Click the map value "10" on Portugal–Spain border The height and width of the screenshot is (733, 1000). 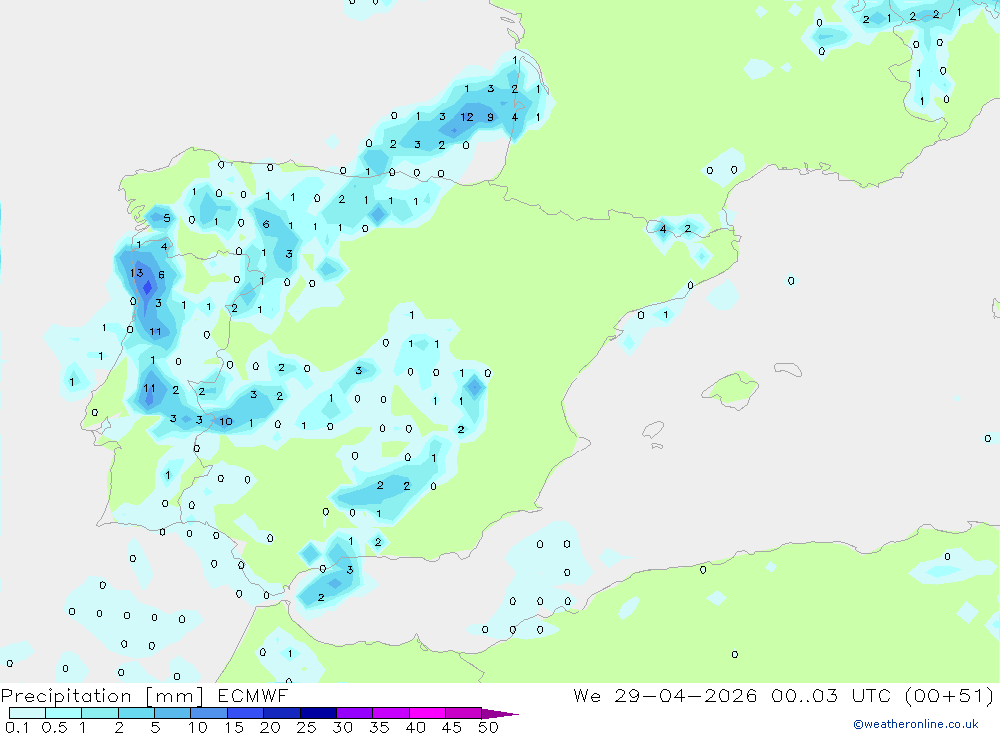(226, 421)
